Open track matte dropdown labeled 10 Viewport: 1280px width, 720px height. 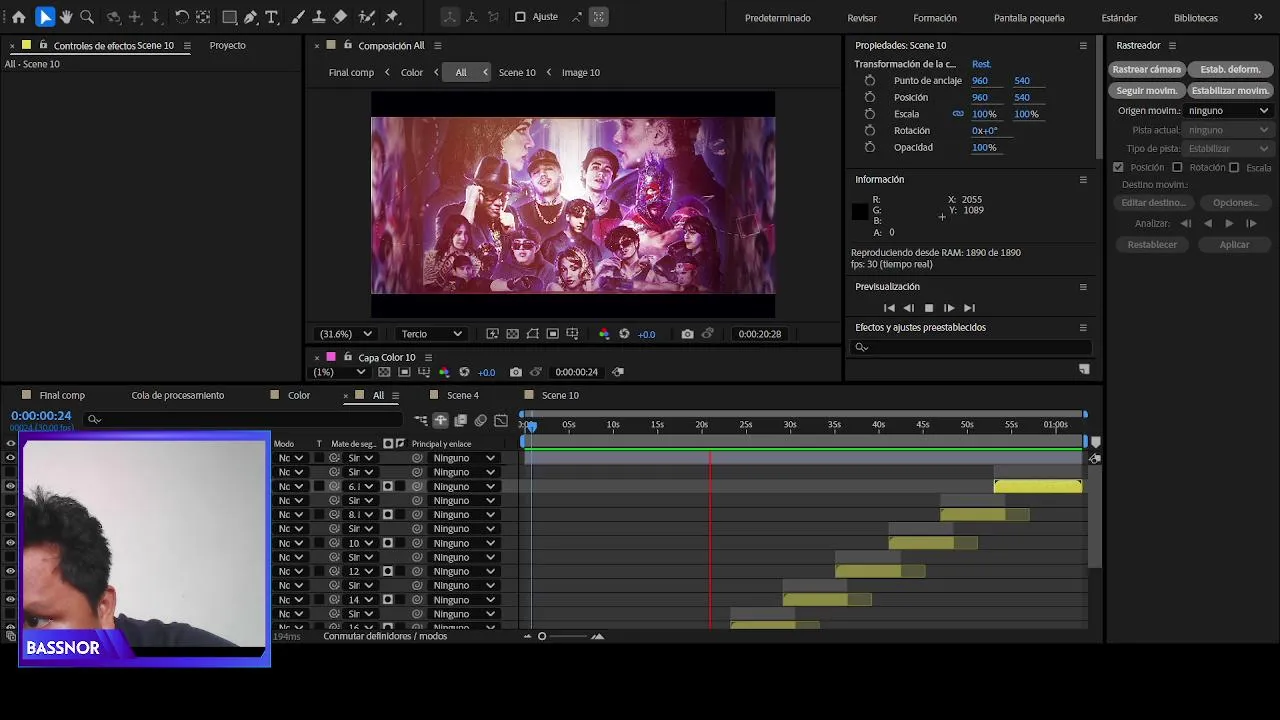click(360, 543)
